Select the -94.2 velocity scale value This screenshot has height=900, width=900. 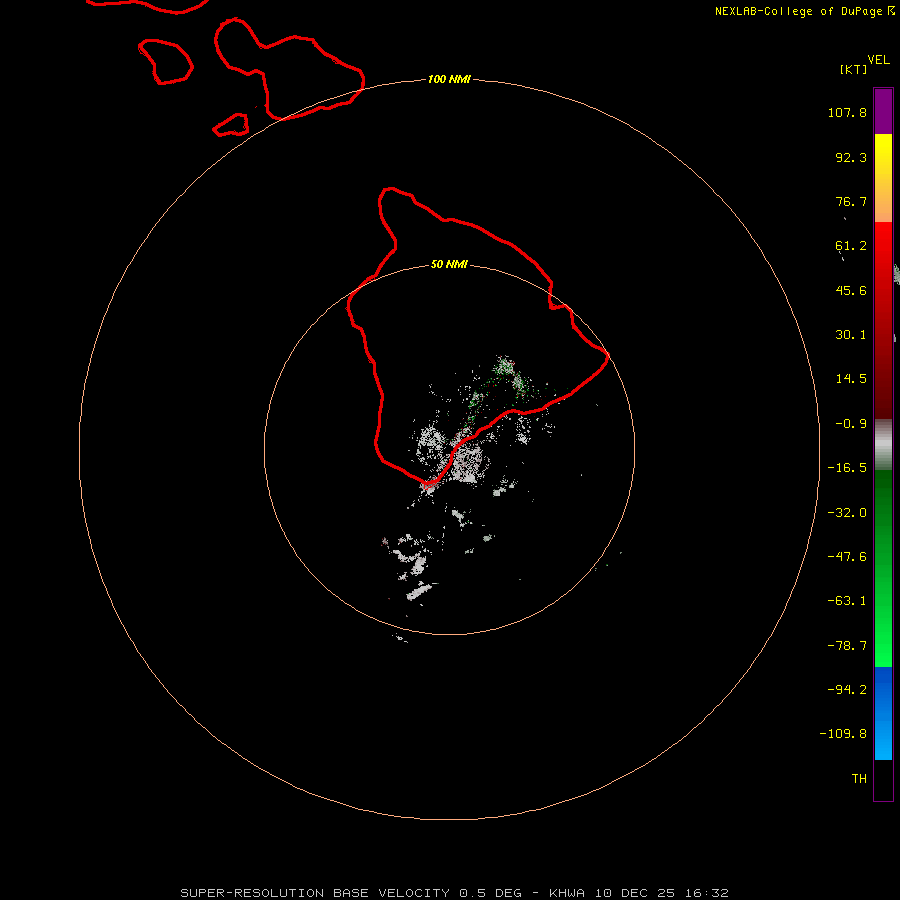[847, 690]
